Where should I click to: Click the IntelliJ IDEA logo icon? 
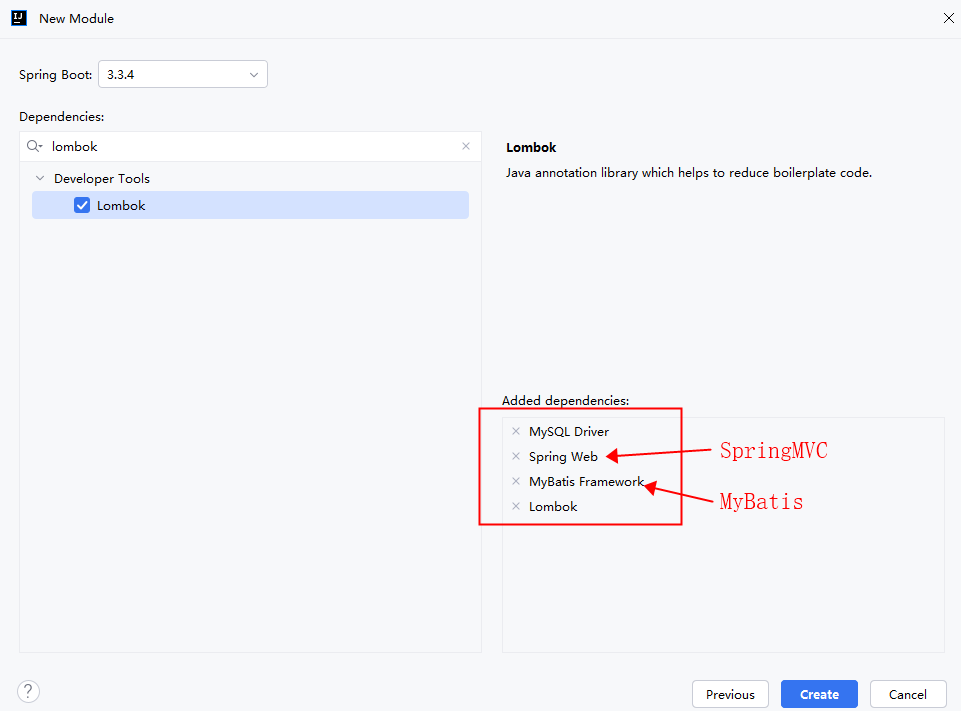19,18
